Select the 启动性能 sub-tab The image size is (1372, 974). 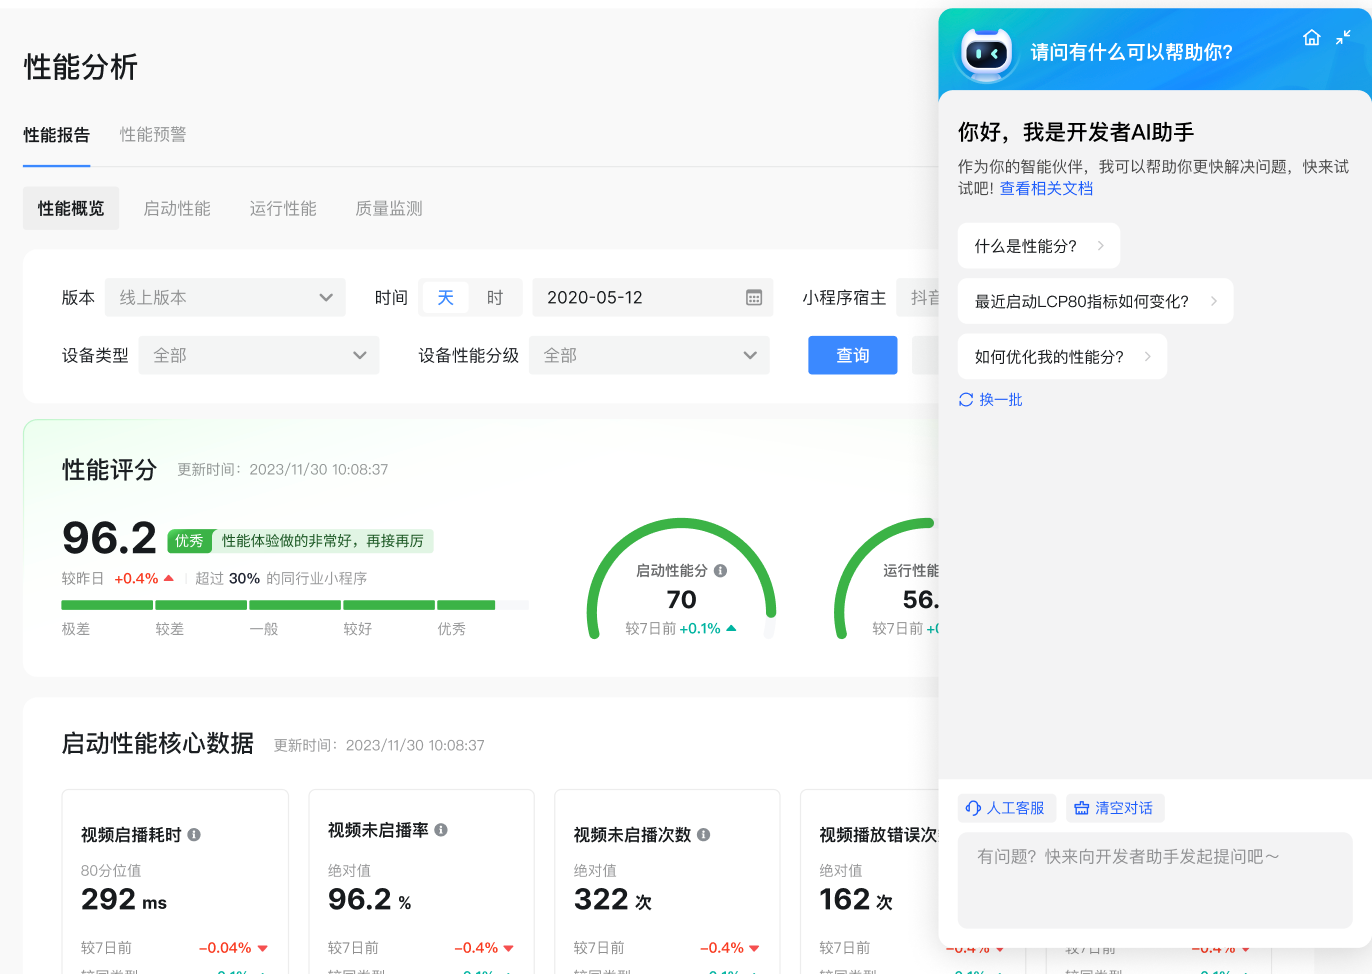tap(177, 209)
